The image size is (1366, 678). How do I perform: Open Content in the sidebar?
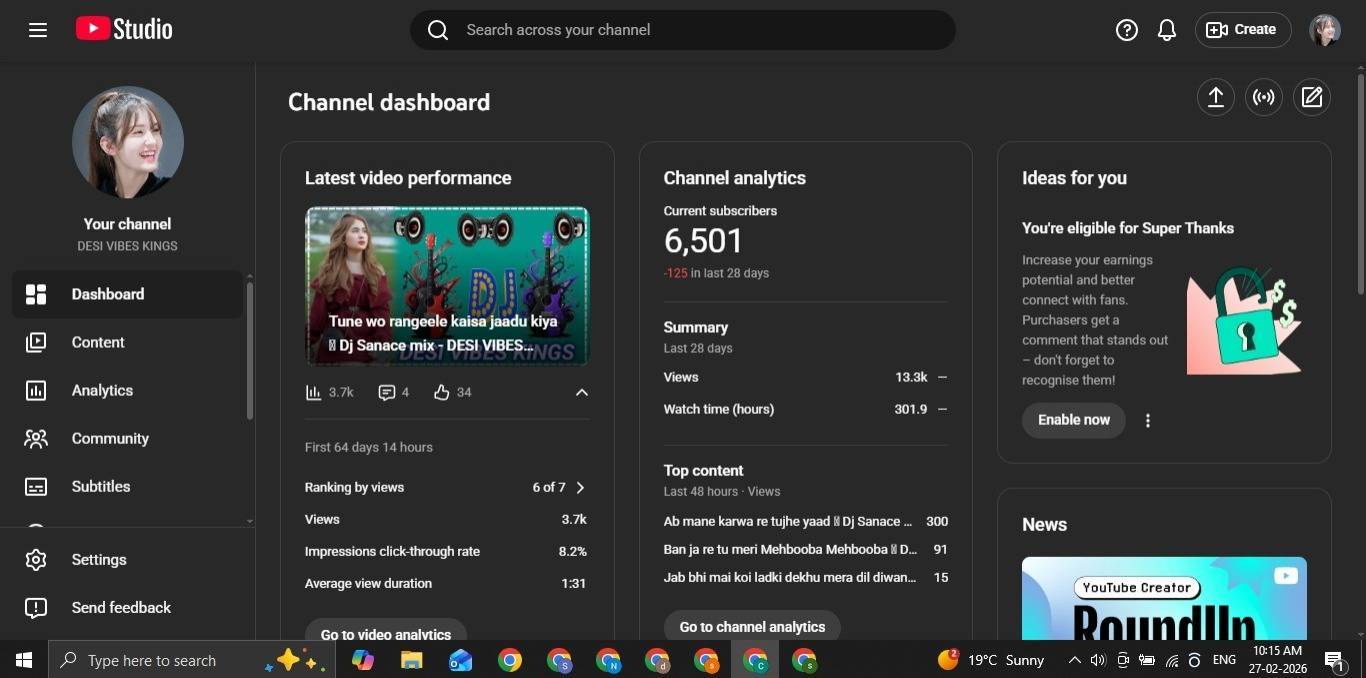click(x=98, y=342)
